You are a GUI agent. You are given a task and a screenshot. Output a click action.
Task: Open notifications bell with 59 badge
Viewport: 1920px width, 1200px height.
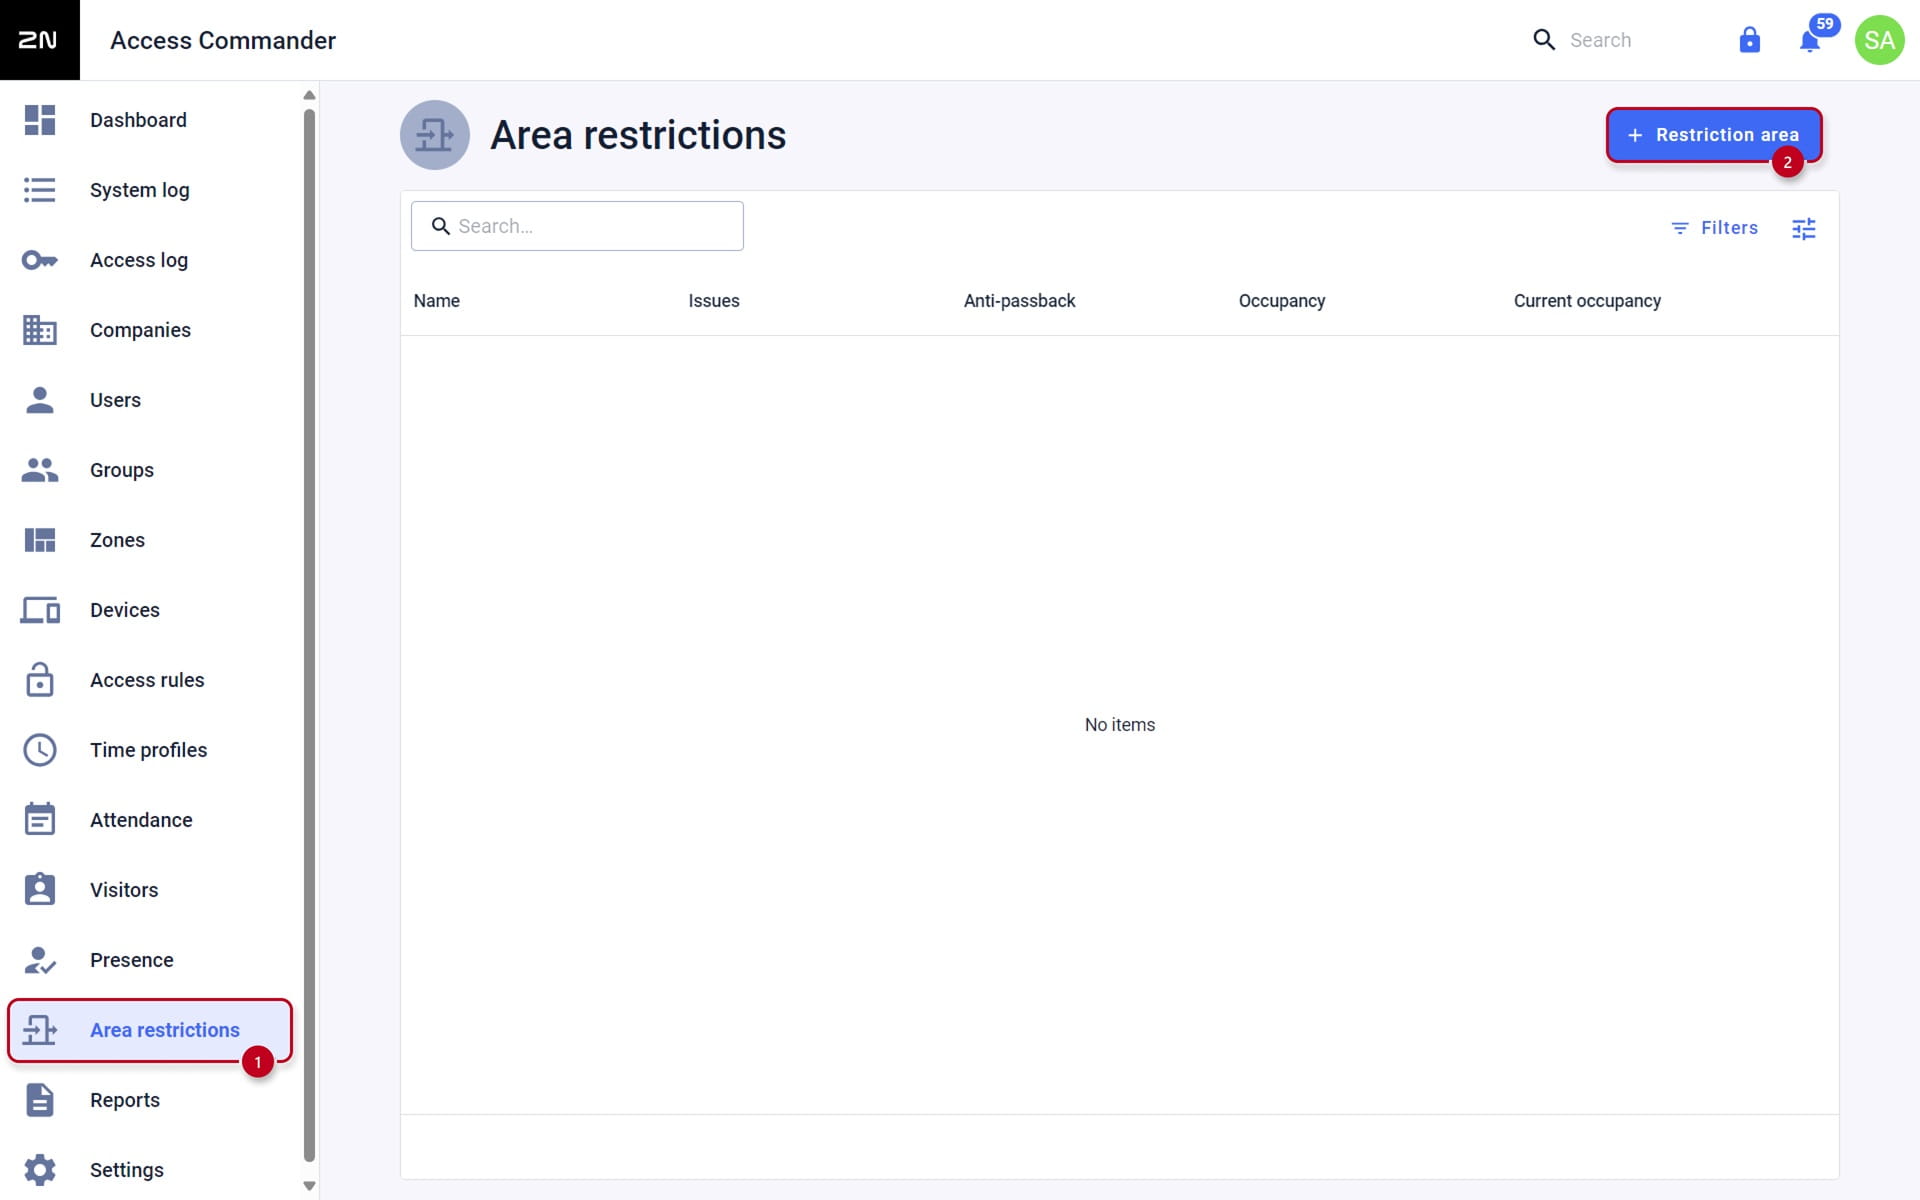tap(1811, 40)
